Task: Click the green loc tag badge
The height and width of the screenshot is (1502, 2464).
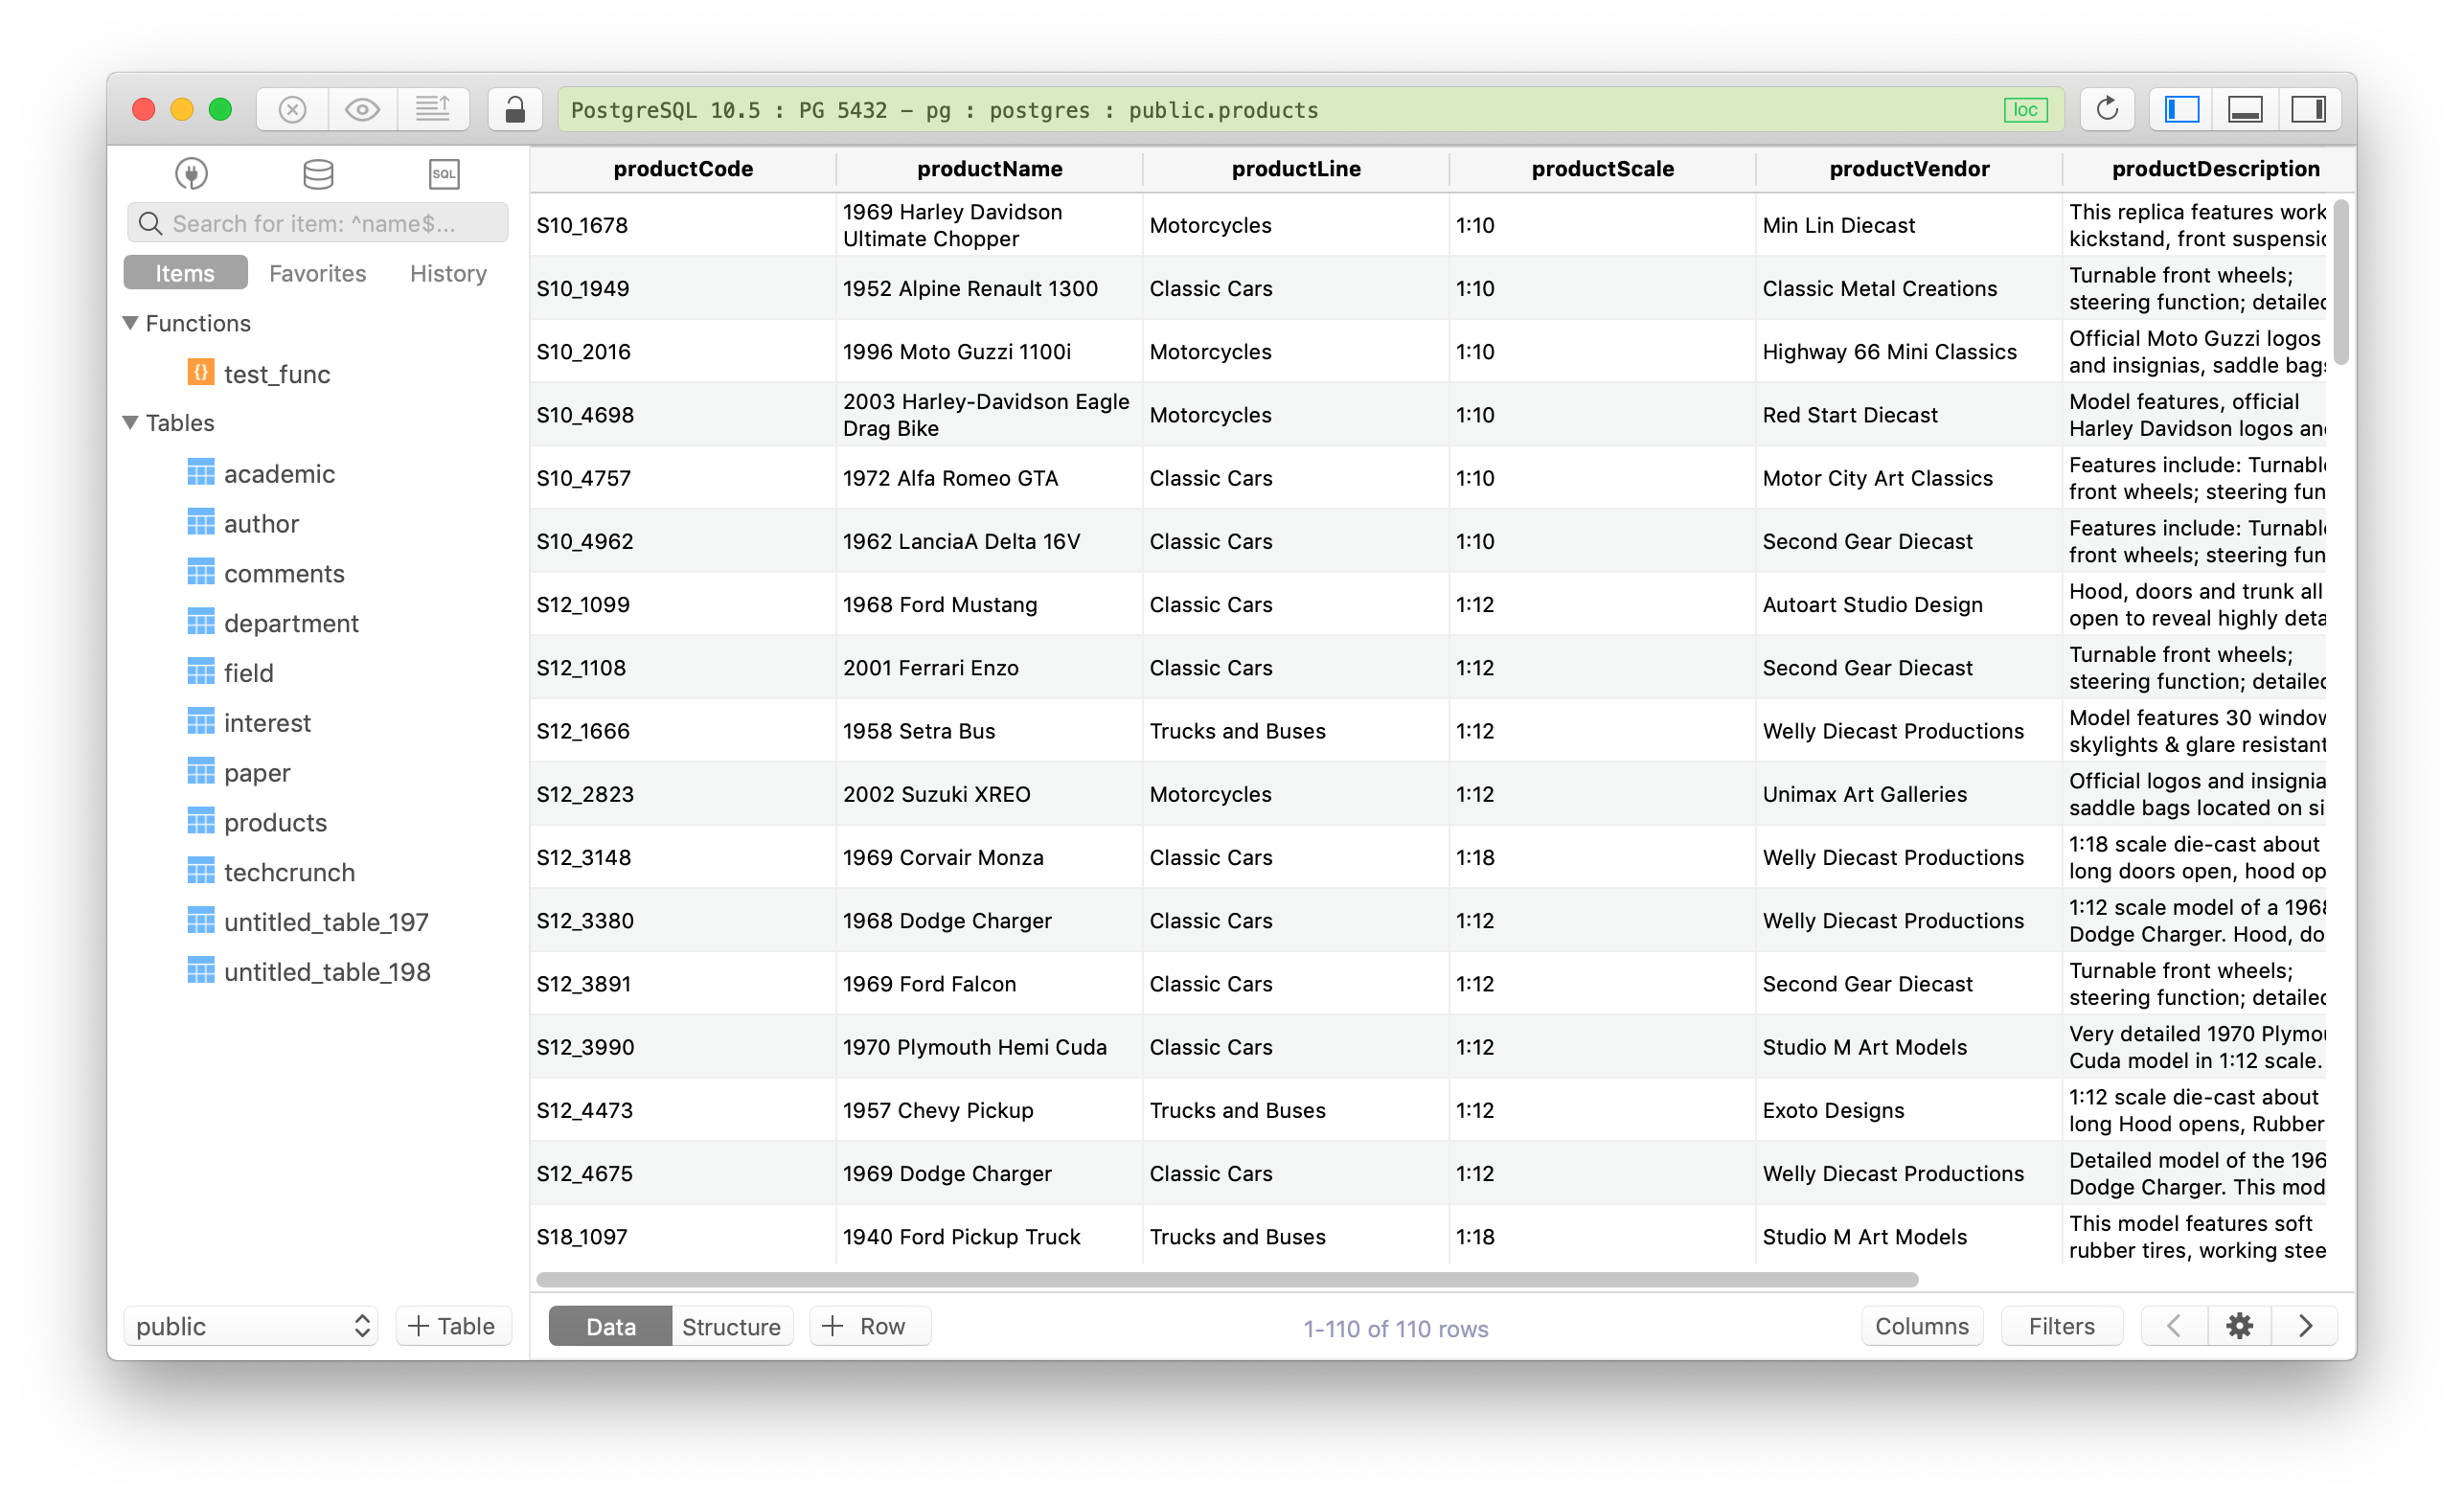Action: pos(2025,110)
